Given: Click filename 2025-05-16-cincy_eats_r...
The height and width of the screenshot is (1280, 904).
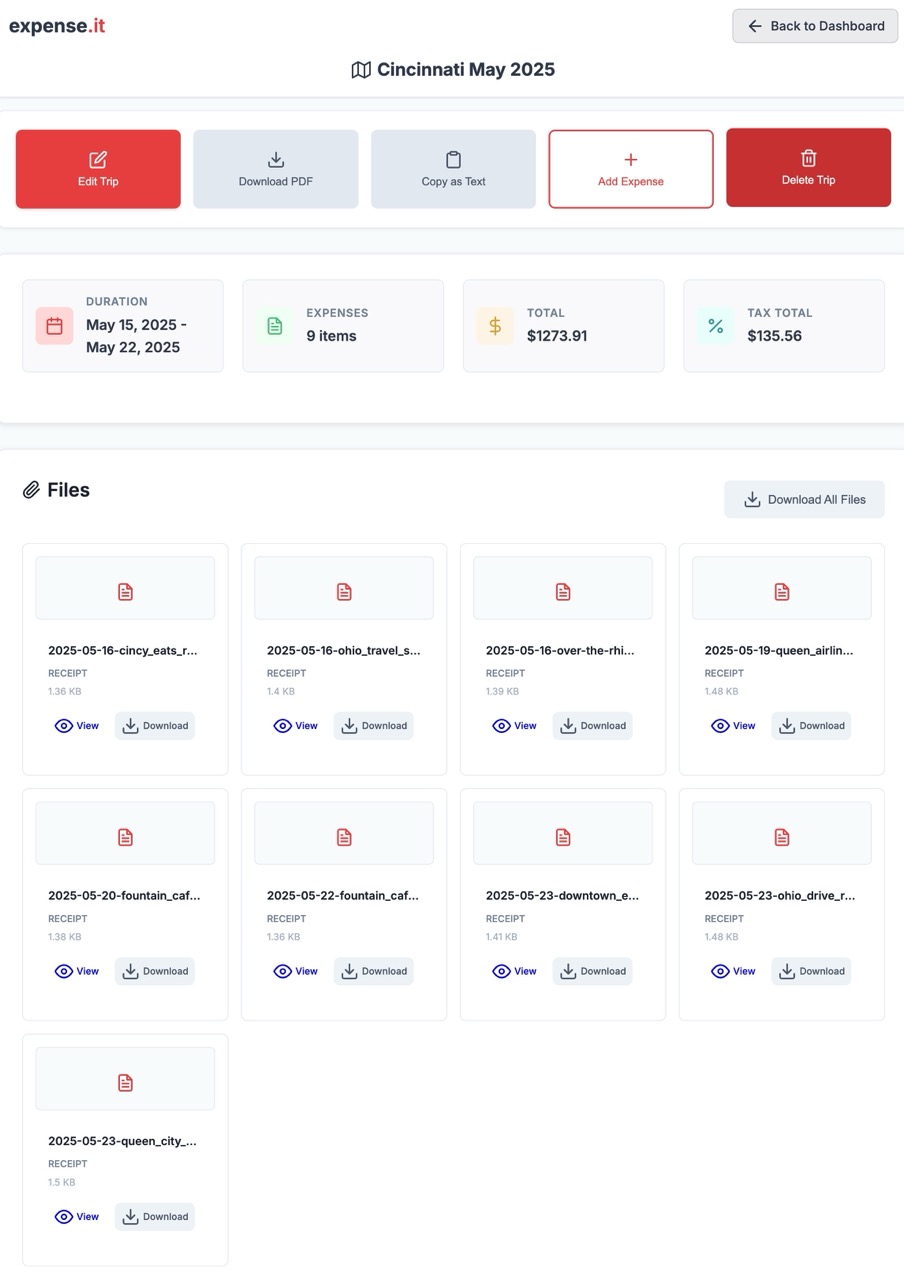Looking at the screenshot, I should click(x=123, y=651).
